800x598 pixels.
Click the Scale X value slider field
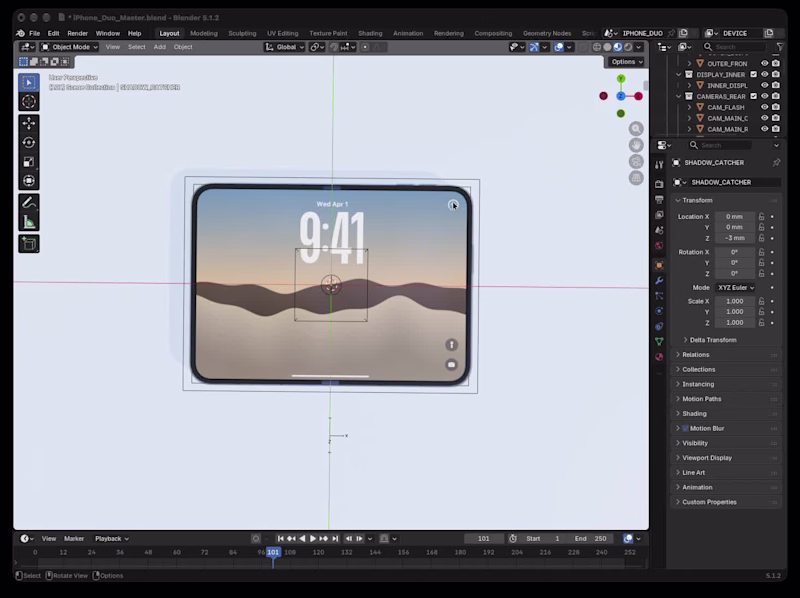[x=735, y=301]
